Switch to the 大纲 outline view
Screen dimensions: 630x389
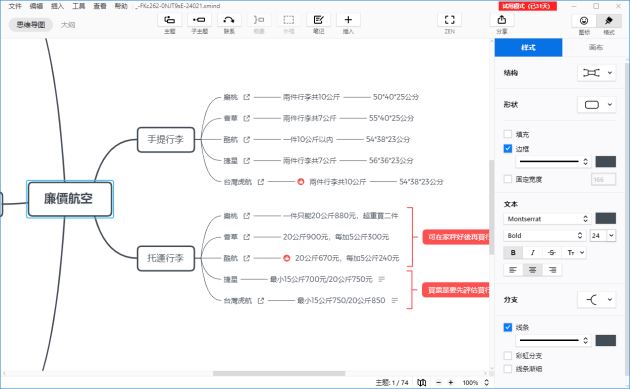[68, 25]
